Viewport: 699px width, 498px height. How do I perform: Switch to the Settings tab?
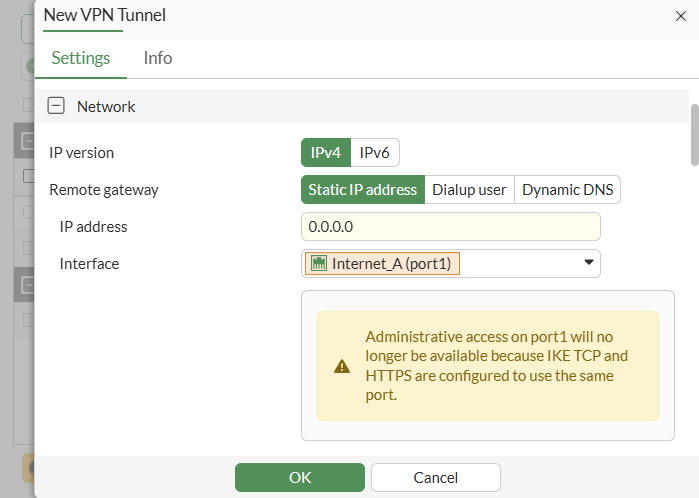click(81, 58)
